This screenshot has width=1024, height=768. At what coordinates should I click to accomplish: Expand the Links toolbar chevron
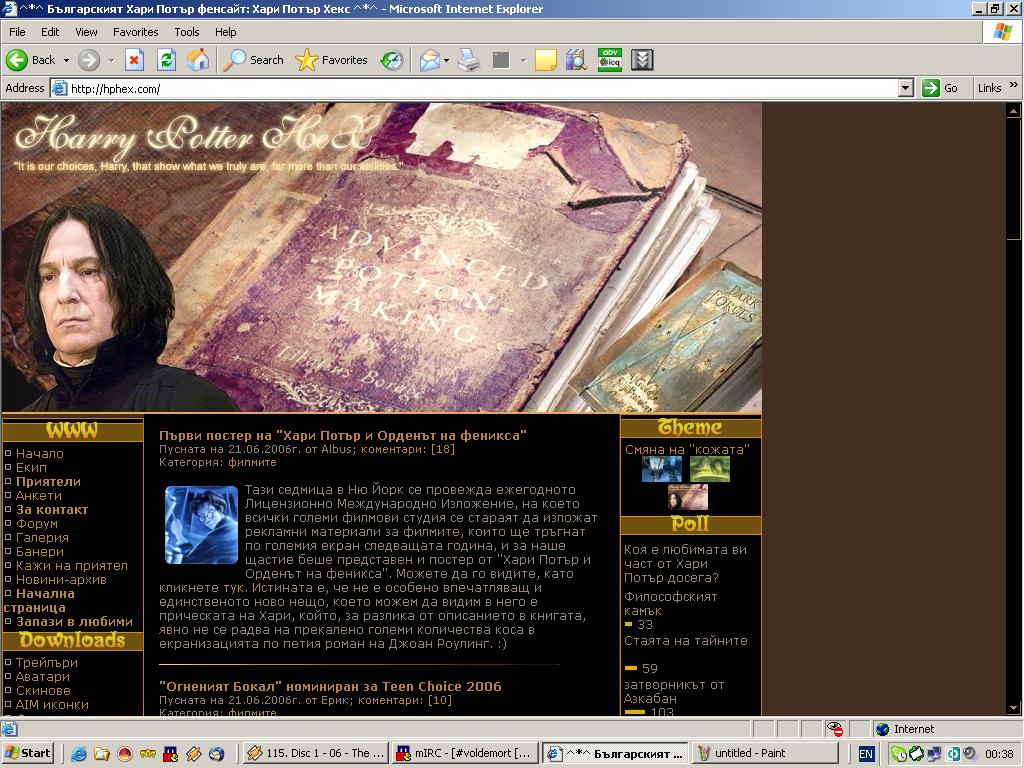point(1014,86)
